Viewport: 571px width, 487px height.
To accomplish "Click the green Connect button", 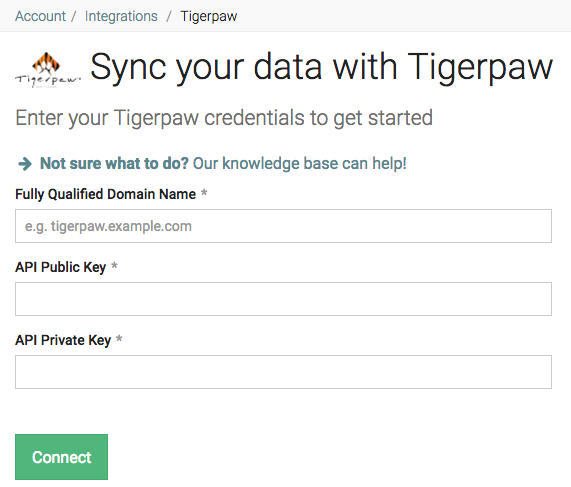I will [x=62, y=457].
